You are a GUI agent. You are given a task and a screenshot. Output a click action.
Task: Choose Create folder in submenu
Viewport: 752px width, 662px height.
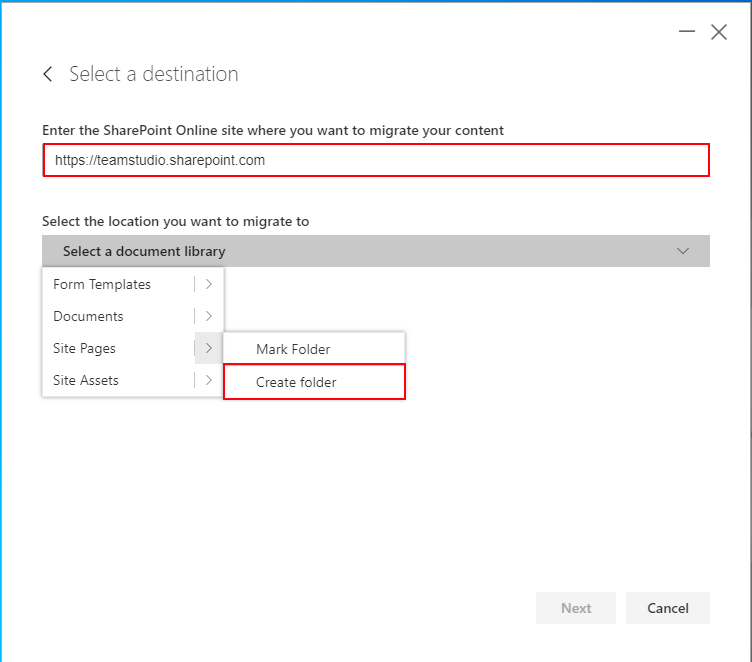point(315,382)
